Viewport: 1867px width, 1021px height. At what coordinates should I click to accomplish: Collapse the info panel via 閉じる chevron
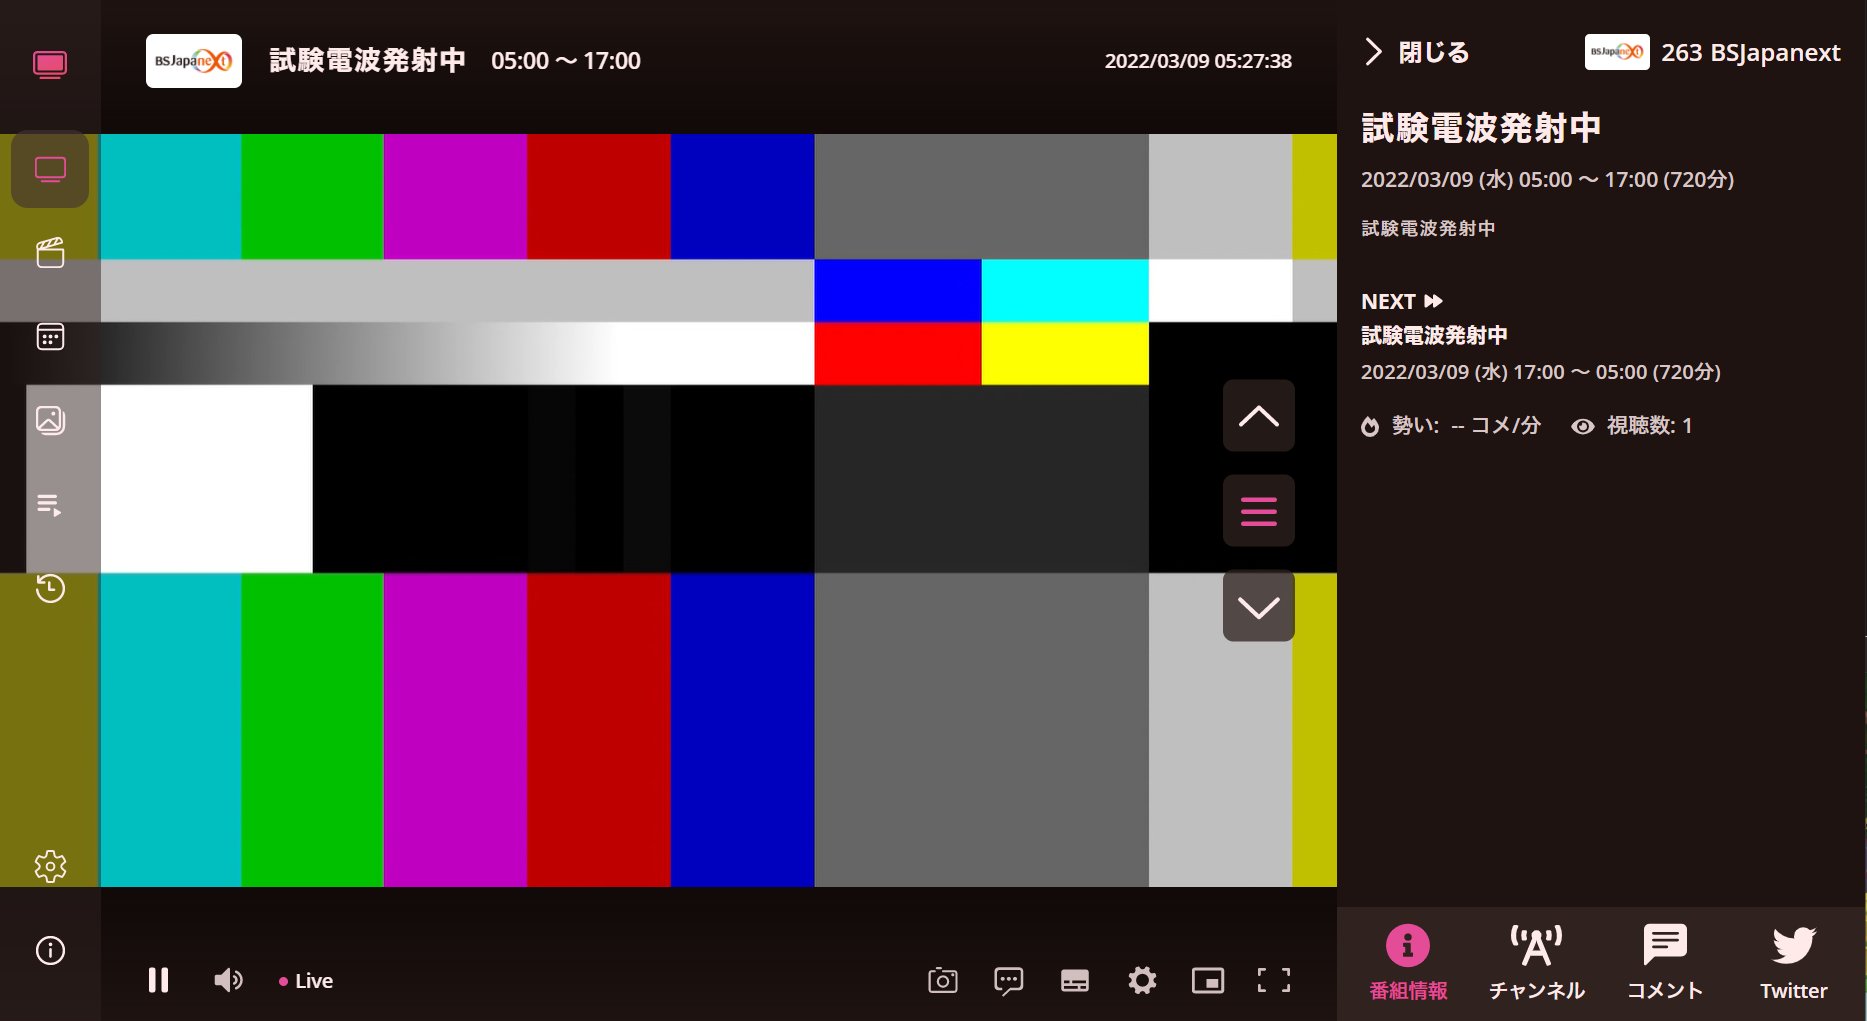pyautogui.click(x=1371, y=52)
